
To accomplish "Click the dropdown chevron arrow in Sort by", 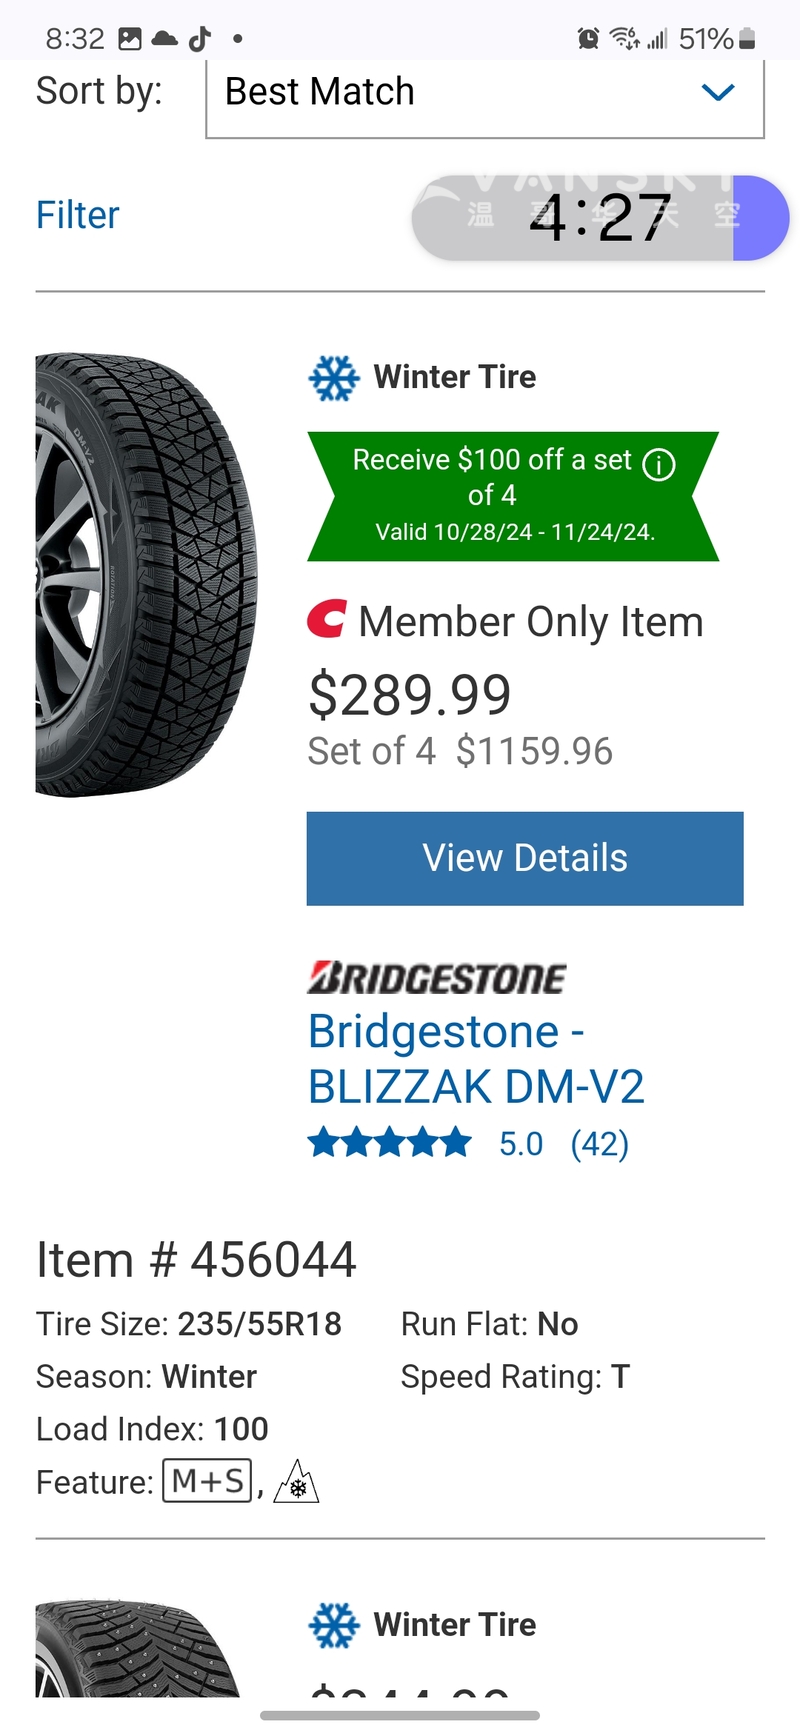I will [718, 93].
